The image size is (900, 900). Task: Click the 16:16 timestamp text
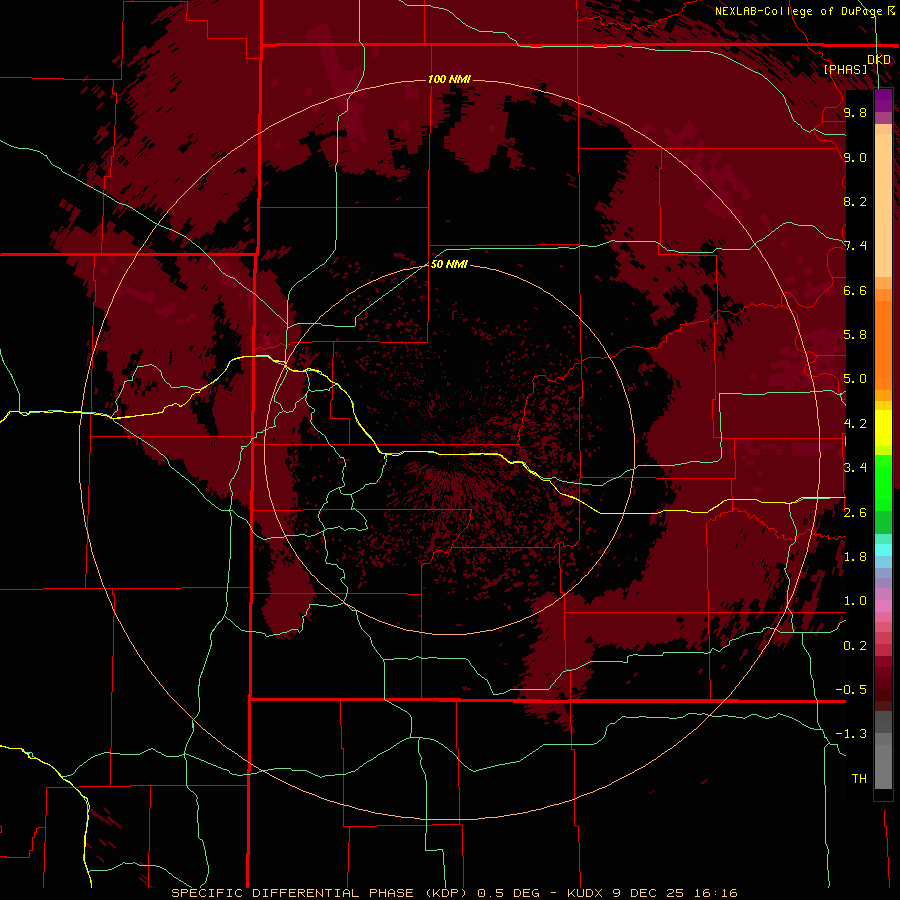715,893
